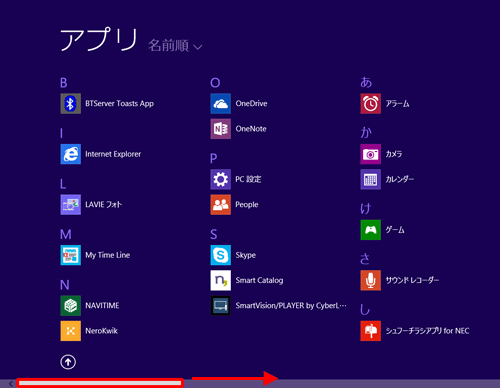The height and width of the screenshot is (388, 500).
Task: Open the LAVIE フォト app icon
Action: [x=70, y=205]
